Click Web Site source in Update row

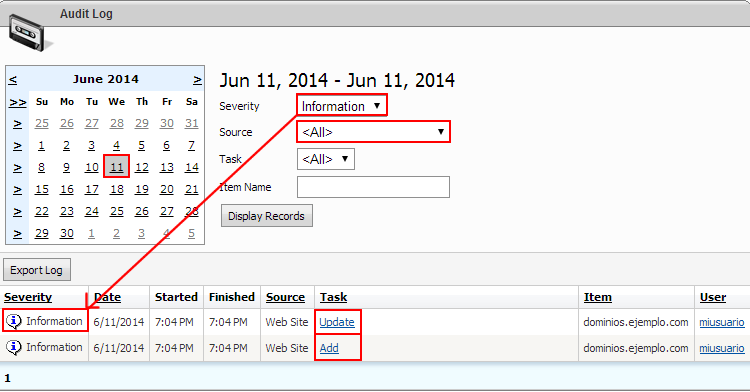pos(287,322)
